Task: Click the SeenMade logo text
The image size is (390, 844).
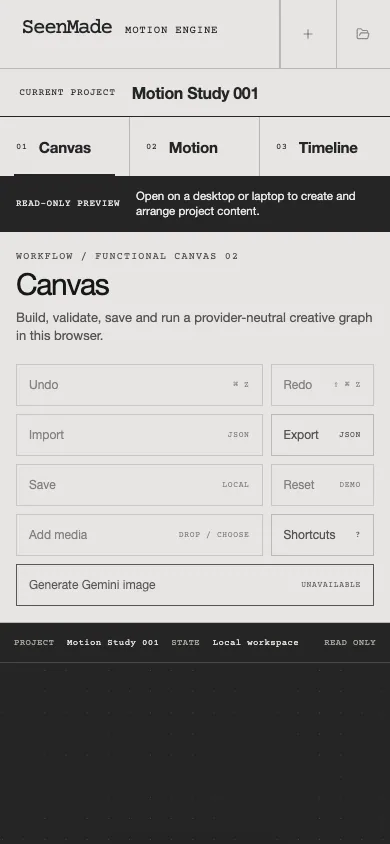Action: coord(67,27)
